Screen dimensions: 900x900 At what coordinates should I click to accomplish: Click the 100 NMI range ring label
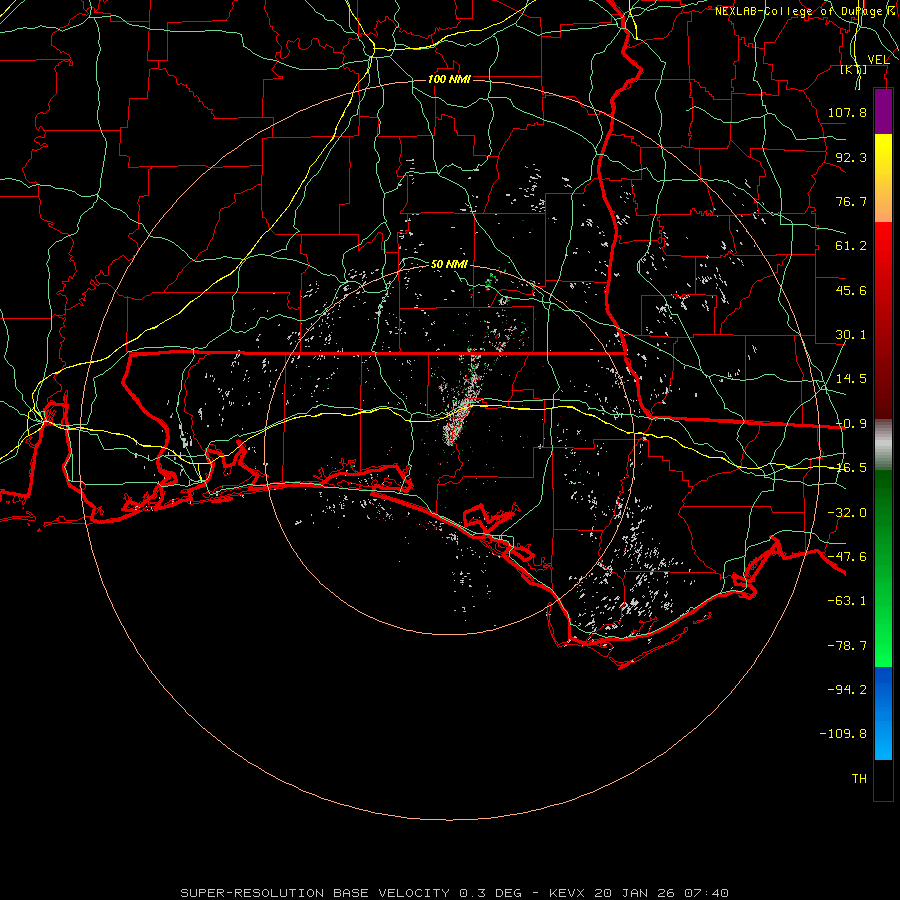(x=449, y=79)
